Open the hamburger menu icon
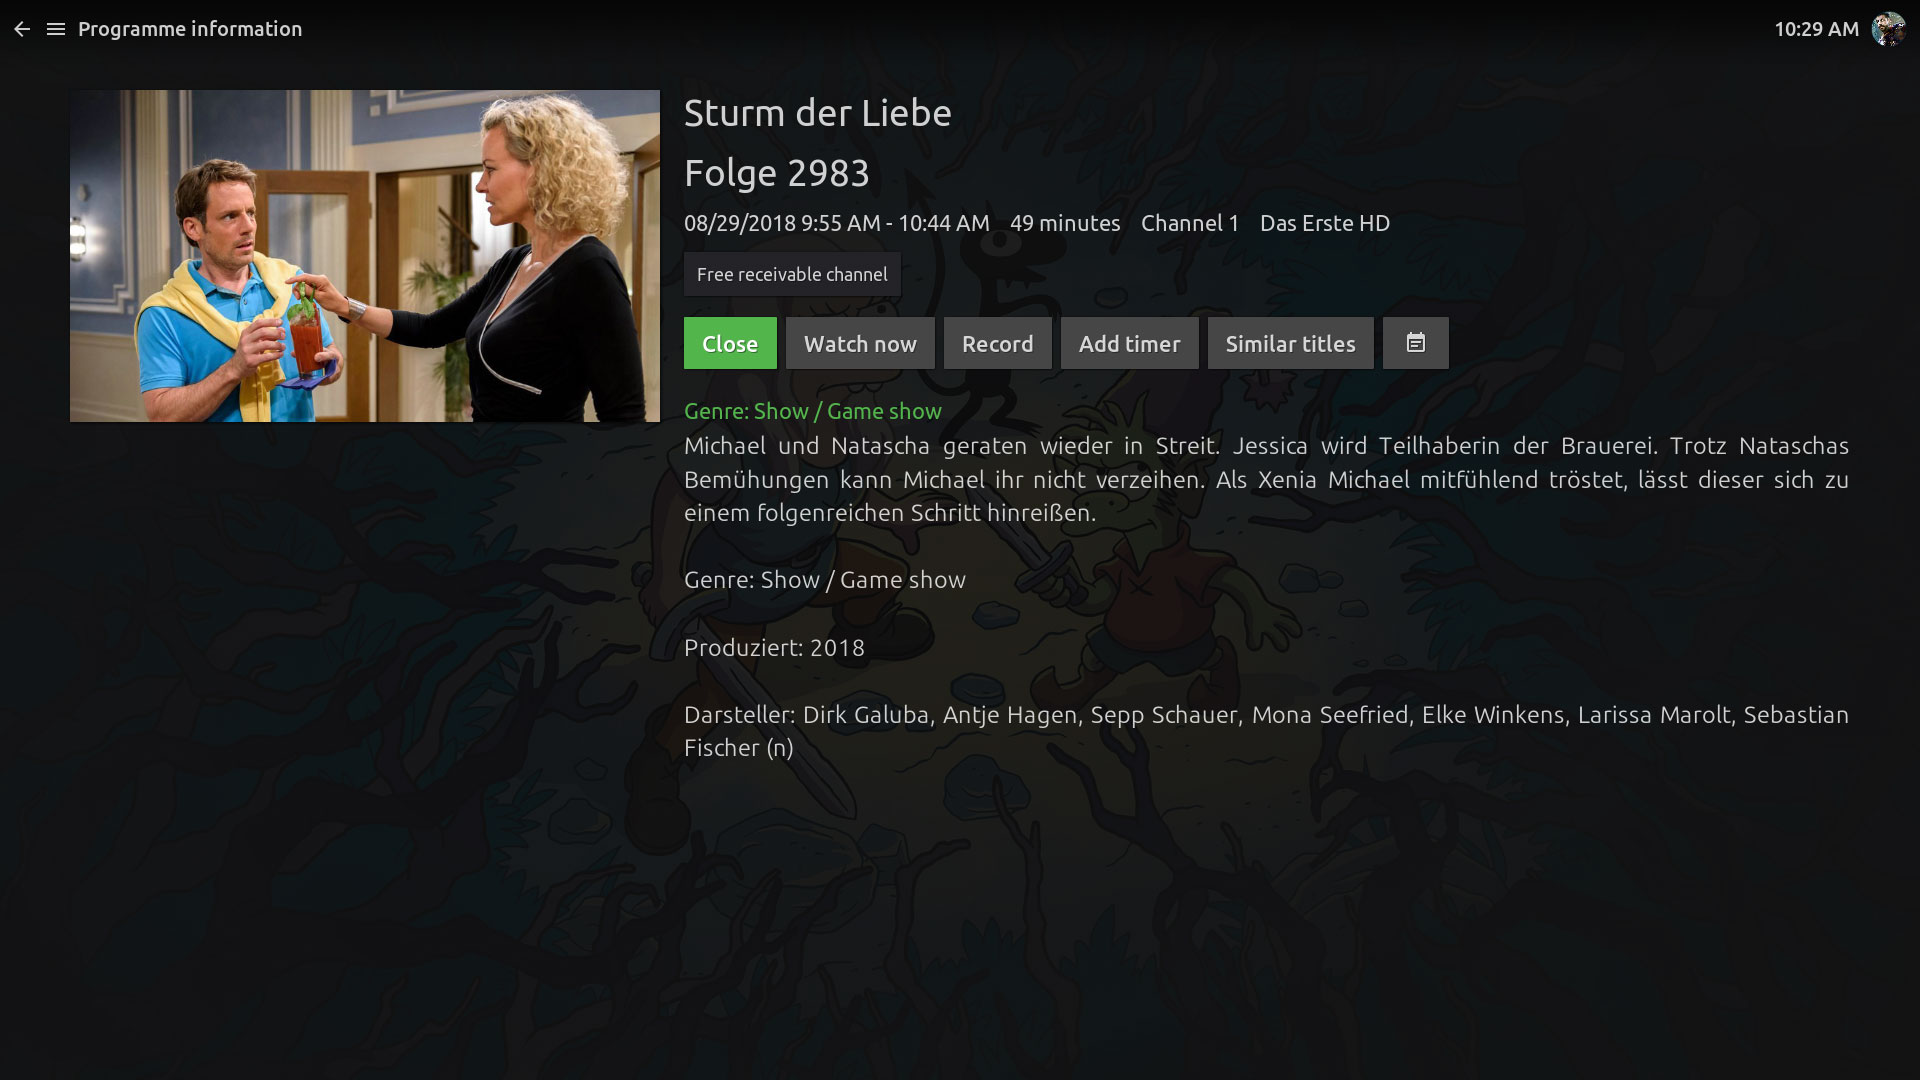The image size is (1920, 1080). point(56,29)
